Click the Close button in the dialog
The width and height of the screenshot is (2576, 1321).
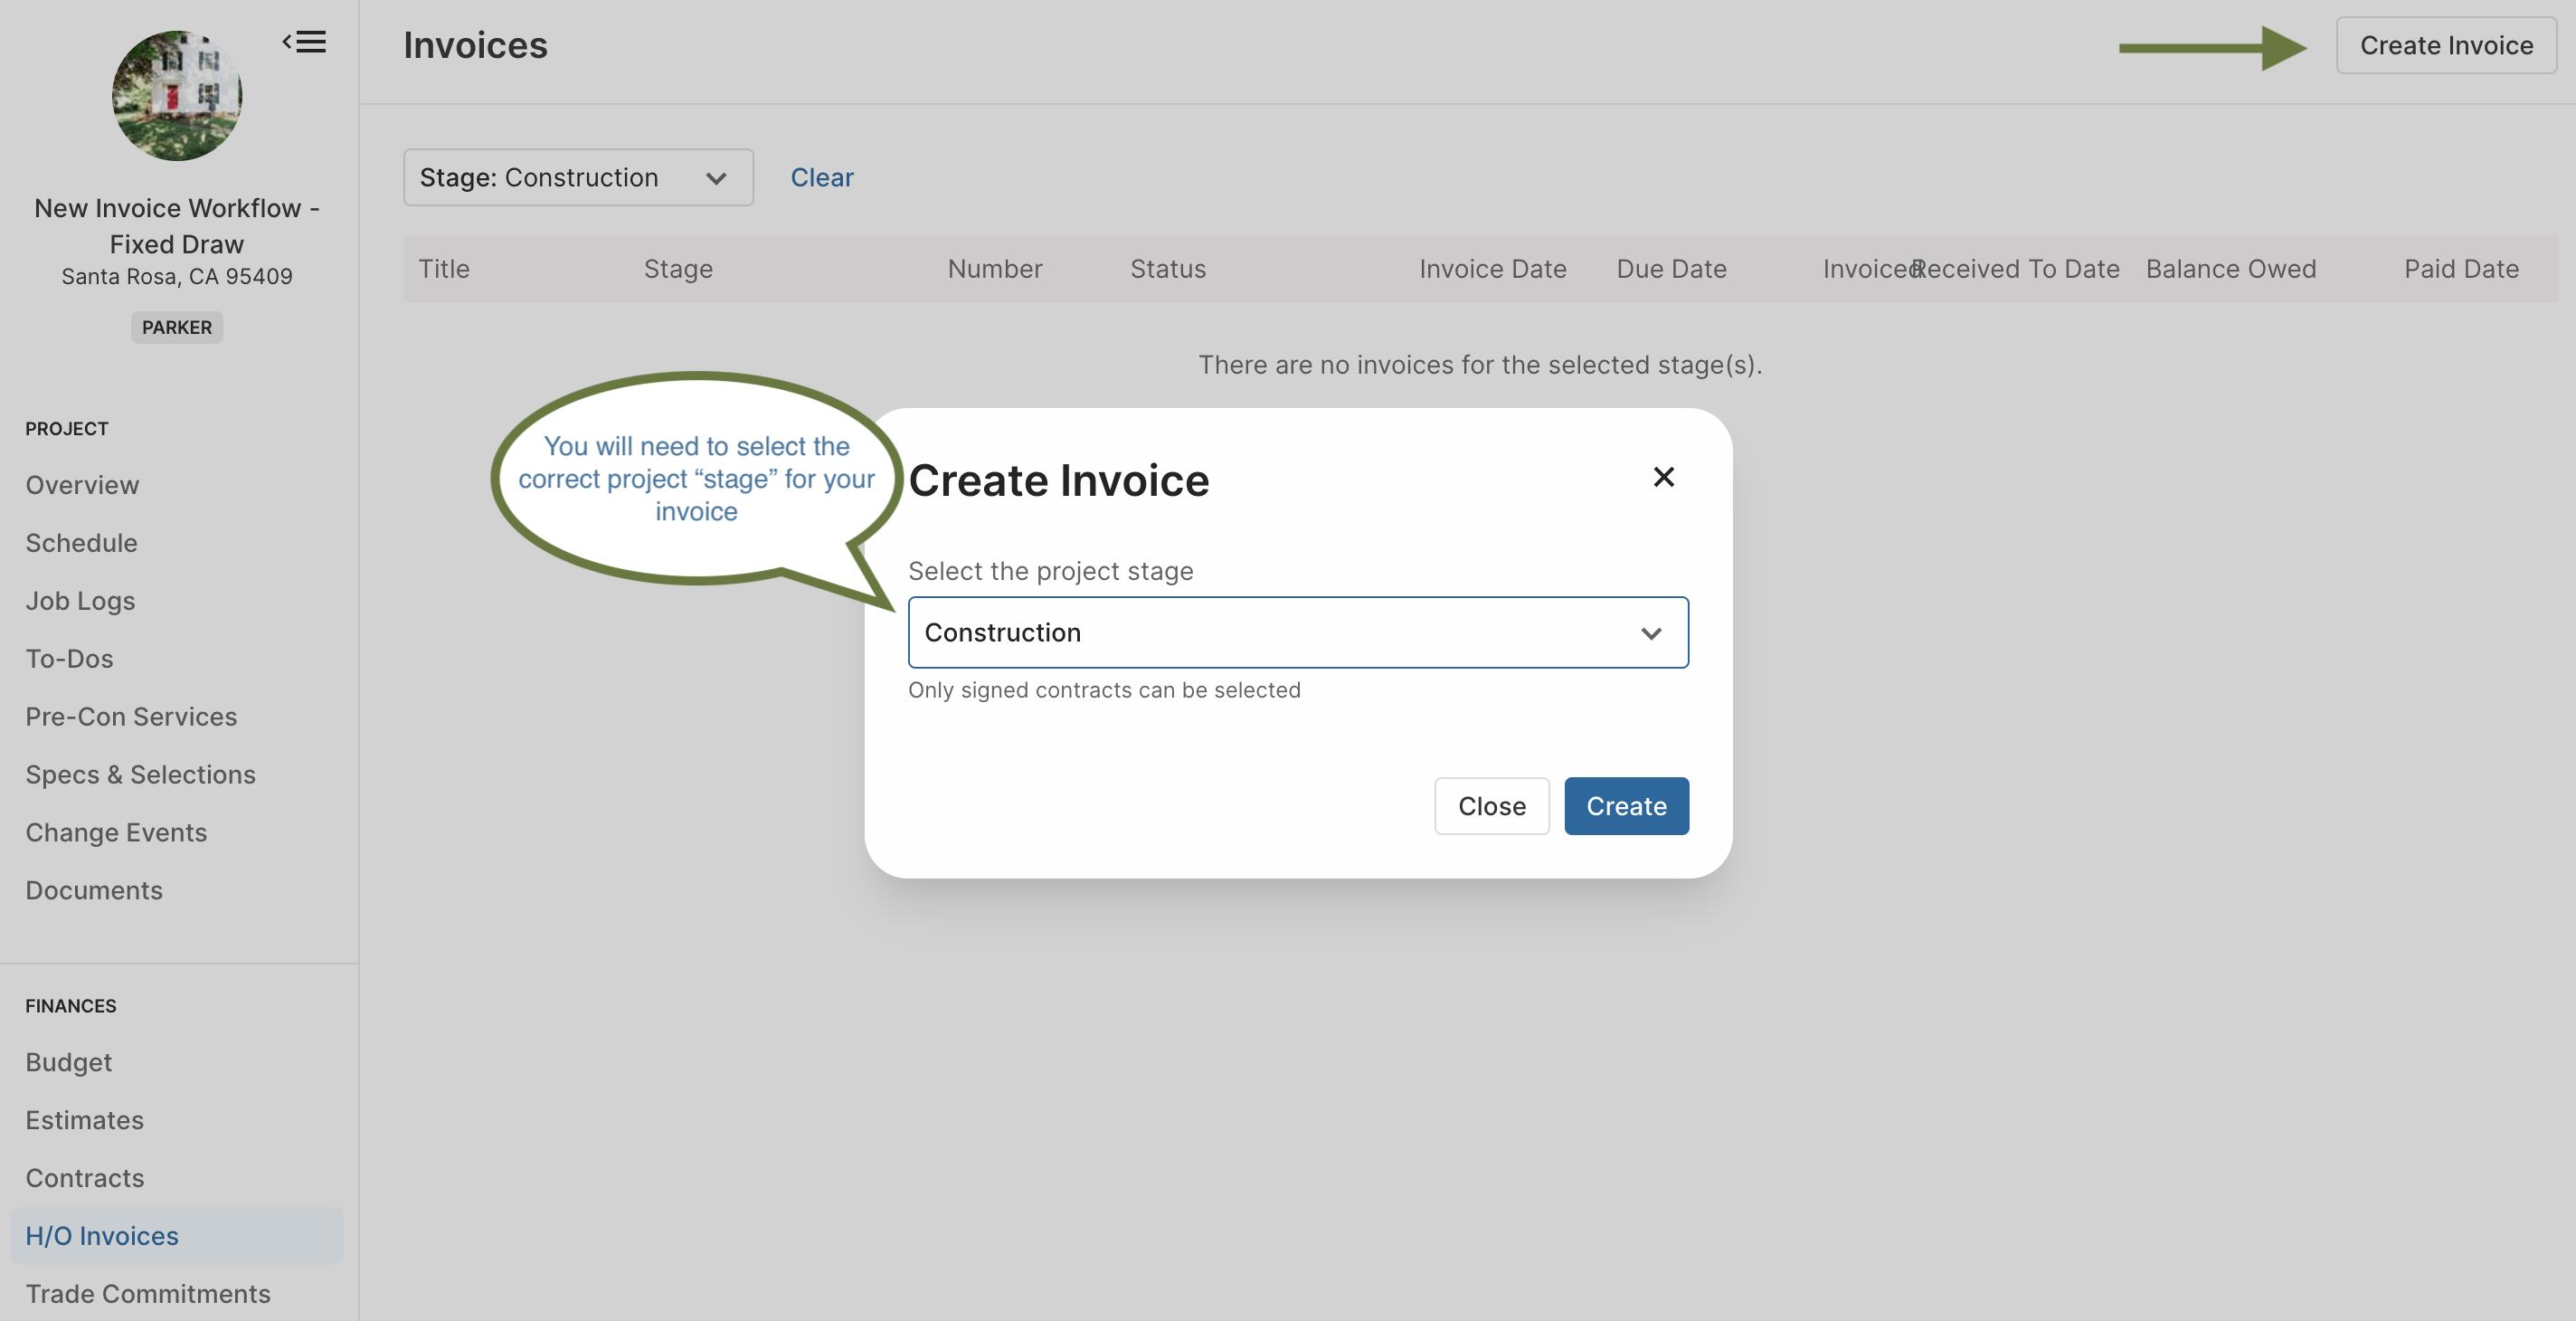coord(1491,806)
